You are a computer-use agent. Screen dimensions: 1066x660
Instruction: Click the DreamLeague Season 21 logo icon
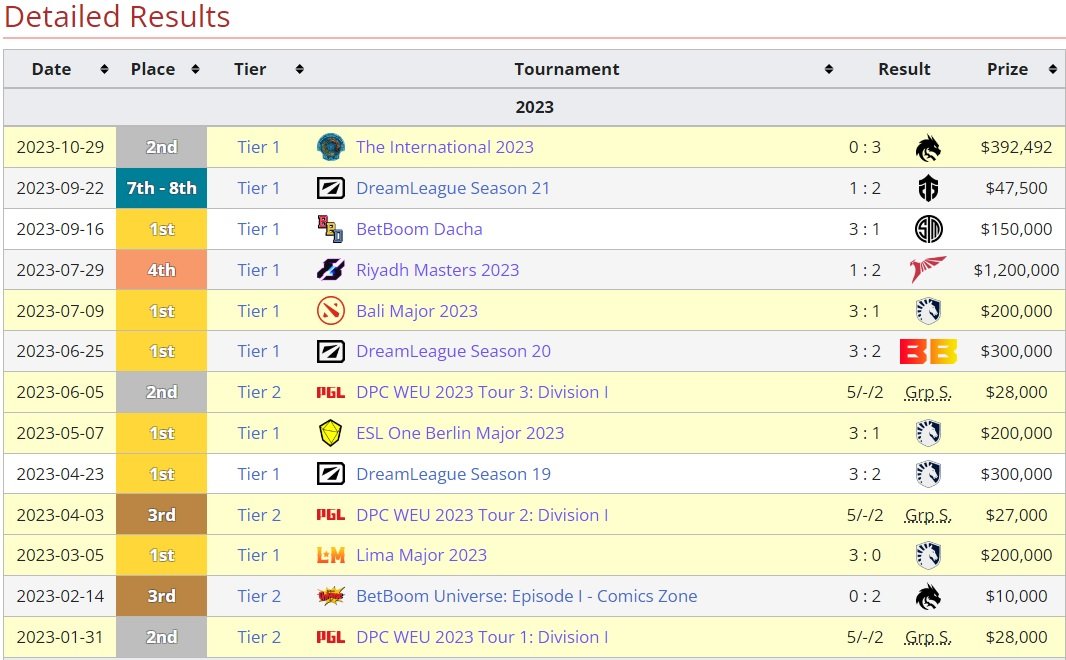(x=331, y=188)
